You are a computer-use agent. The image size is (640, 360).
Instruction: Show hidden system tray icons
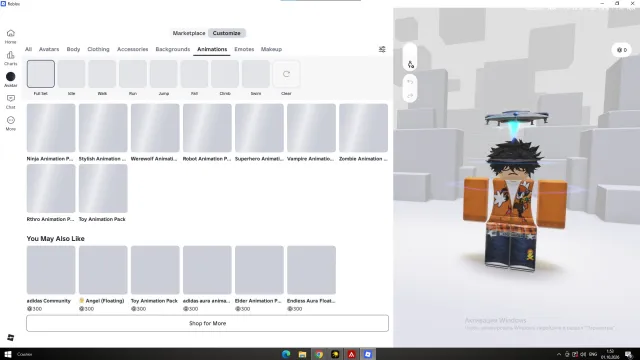click(x=559, y=354)
